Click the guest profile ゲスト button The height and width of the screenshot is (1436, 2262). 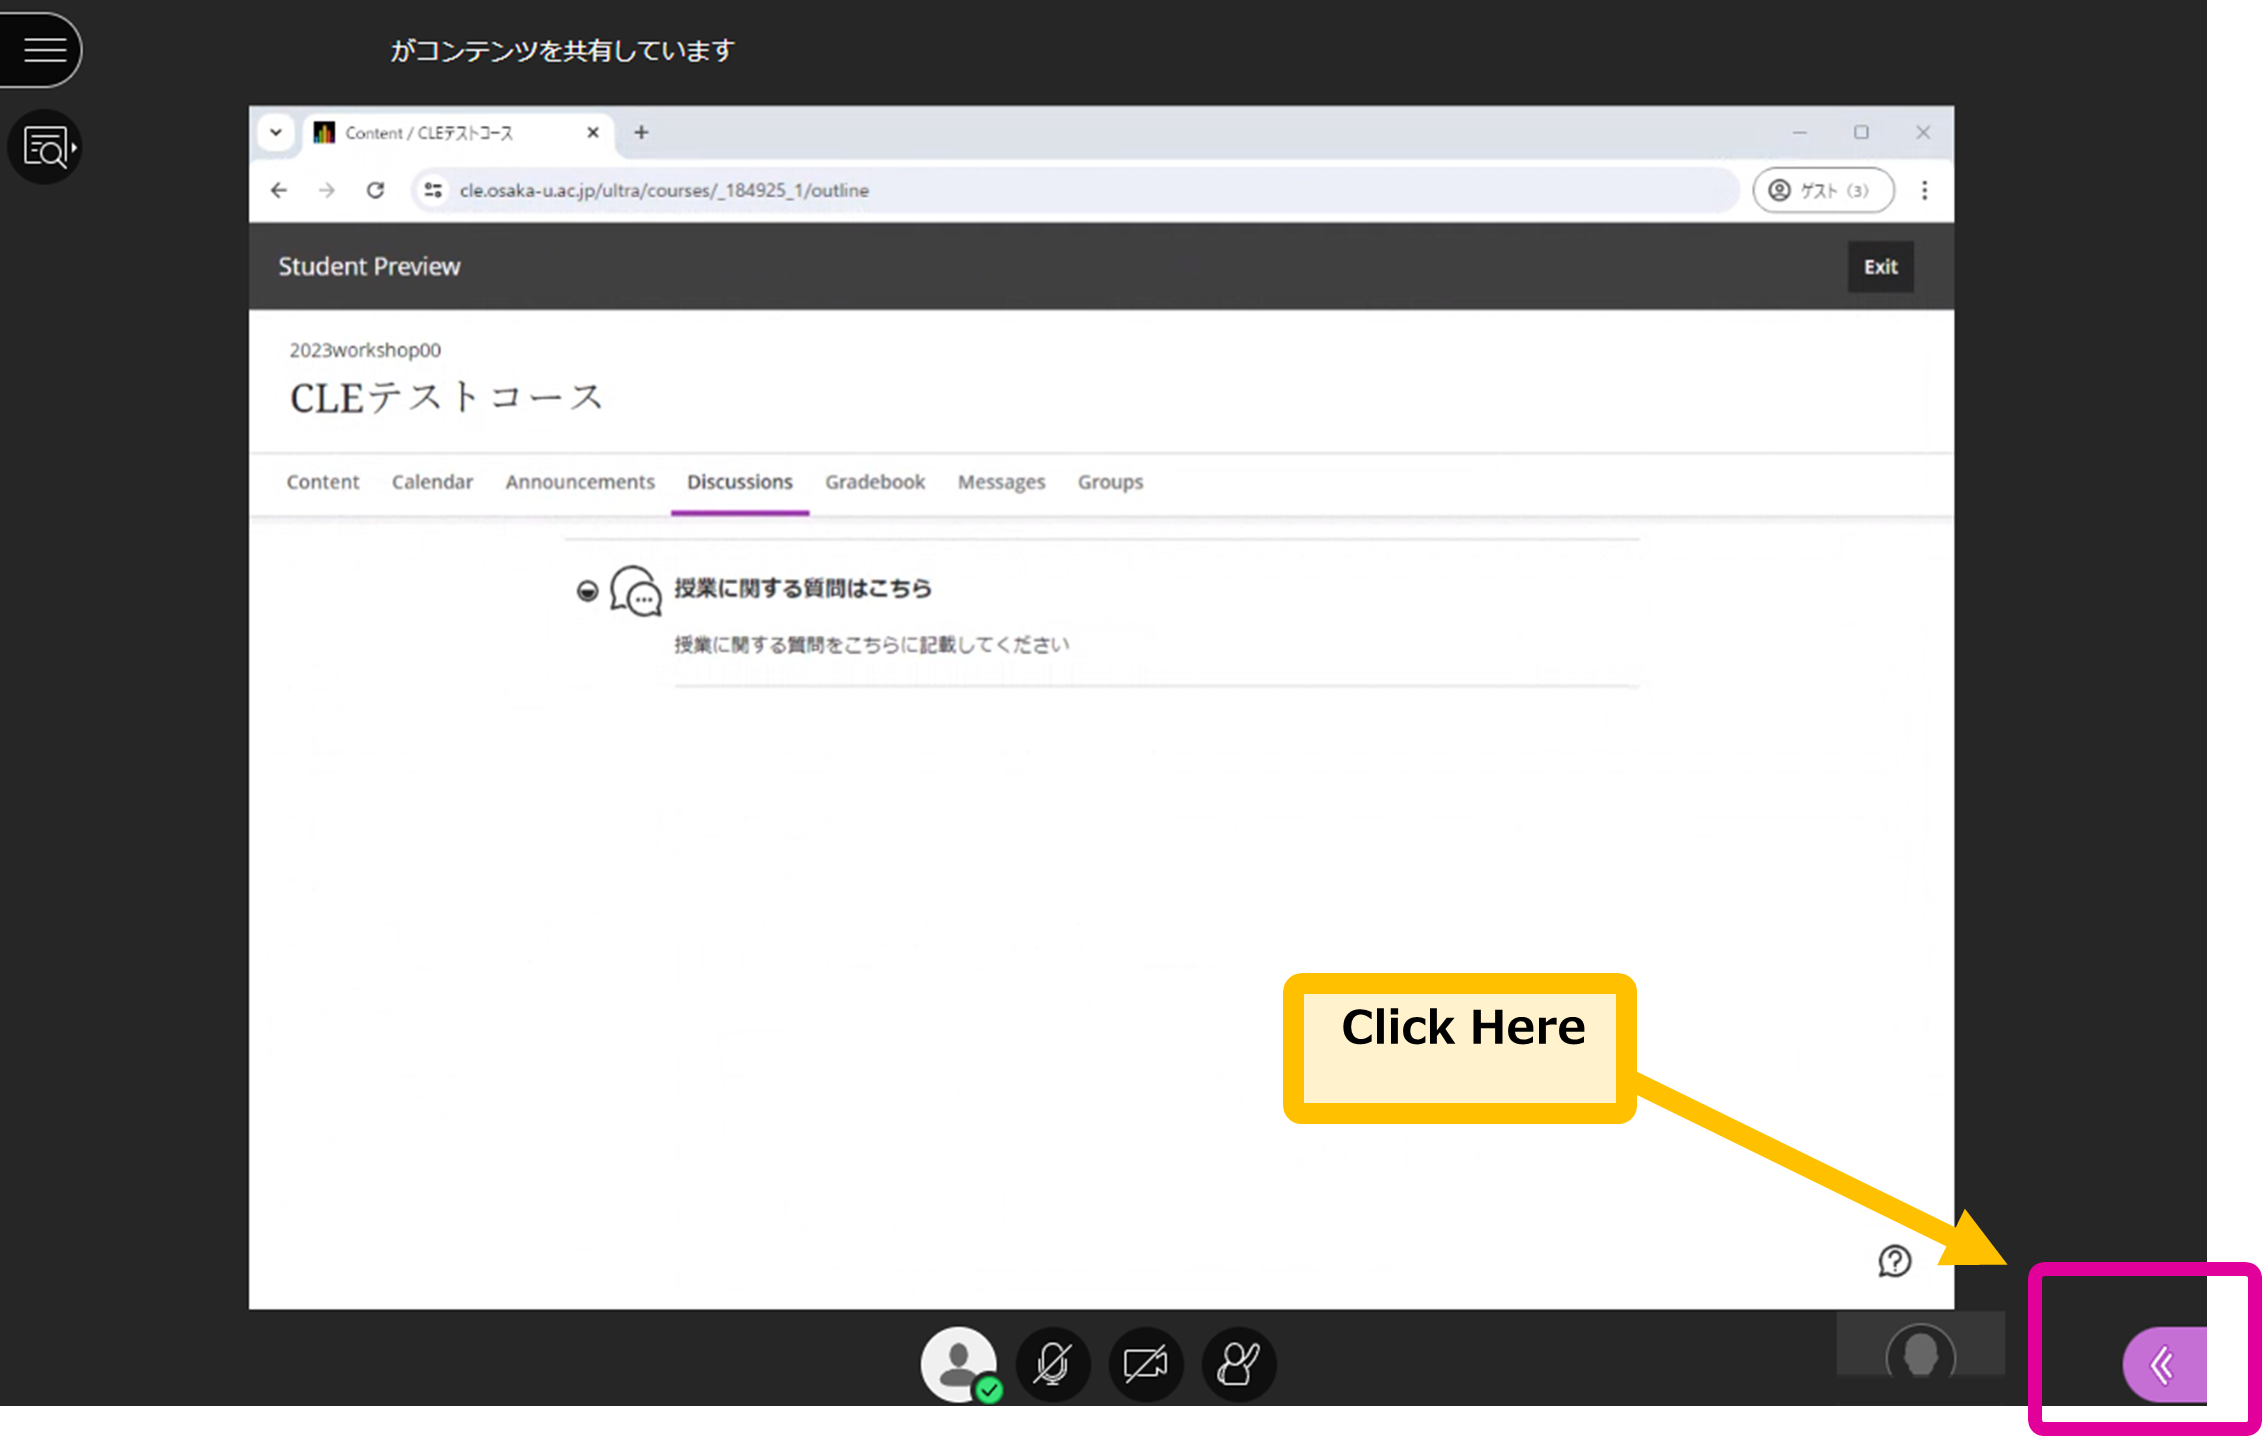coord(1823,190)
